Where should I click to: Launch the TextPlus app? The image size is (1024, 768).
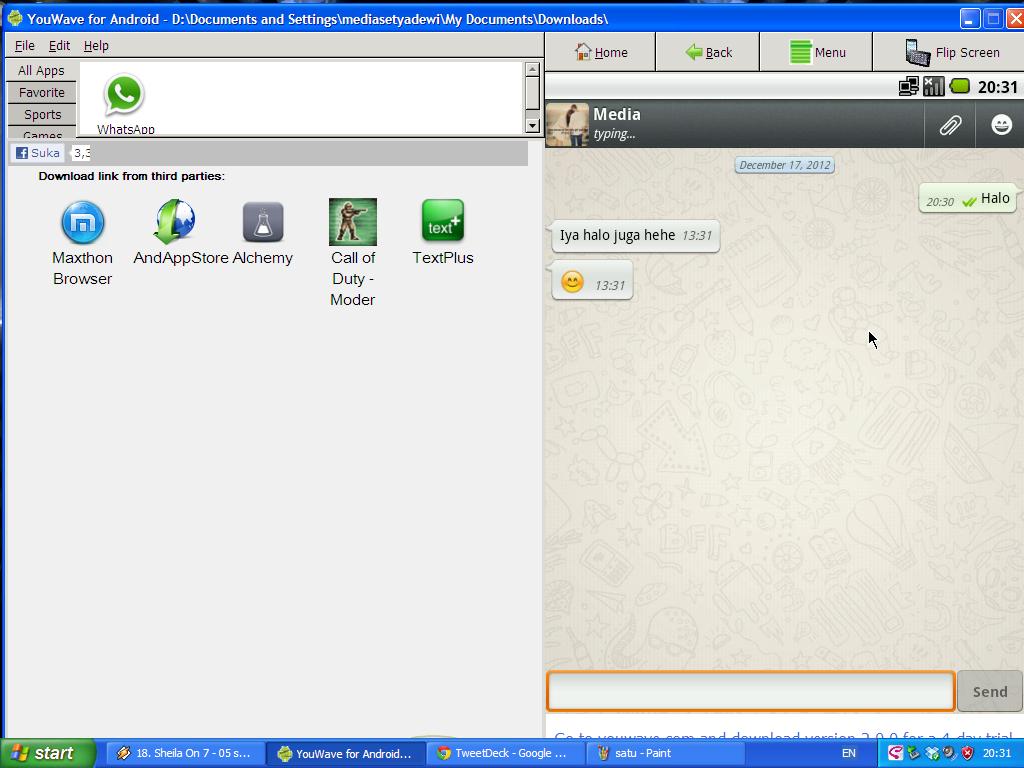tap(442, 222)
